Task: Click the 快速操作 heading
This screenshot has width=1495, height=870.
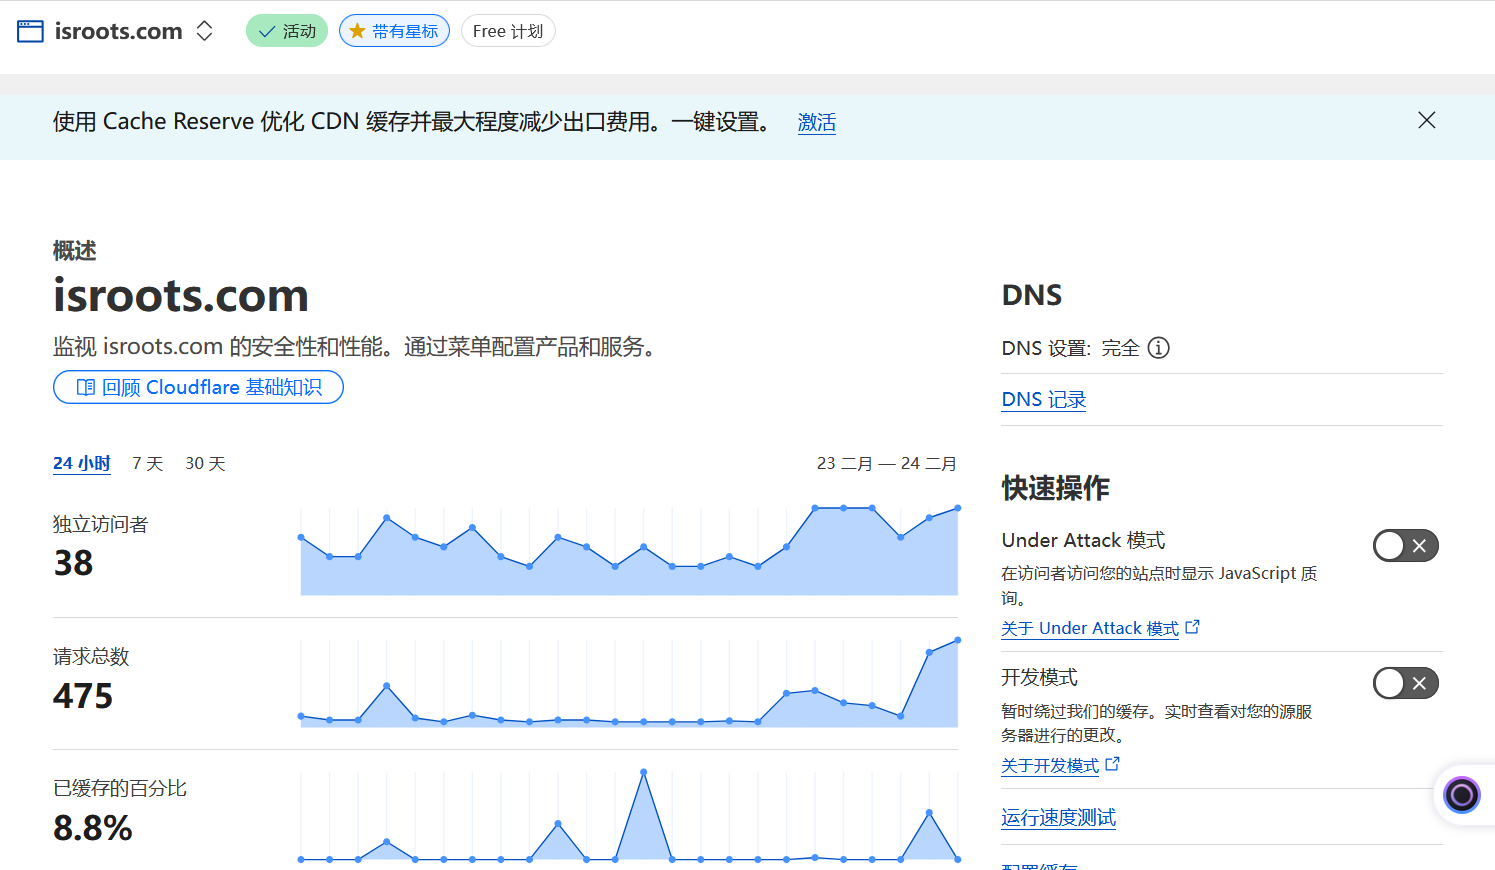Action: coord(1056,488)
